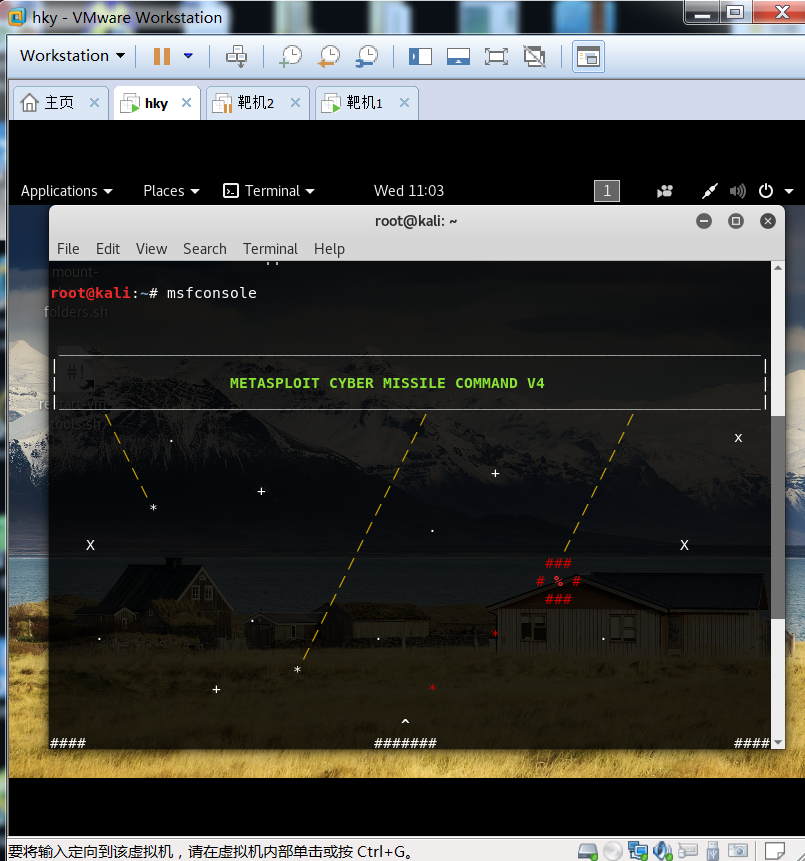Screen dimensions: 805x861
Task: Open the Terminal menu in terminal window
Action: click(x=270, y=249)
